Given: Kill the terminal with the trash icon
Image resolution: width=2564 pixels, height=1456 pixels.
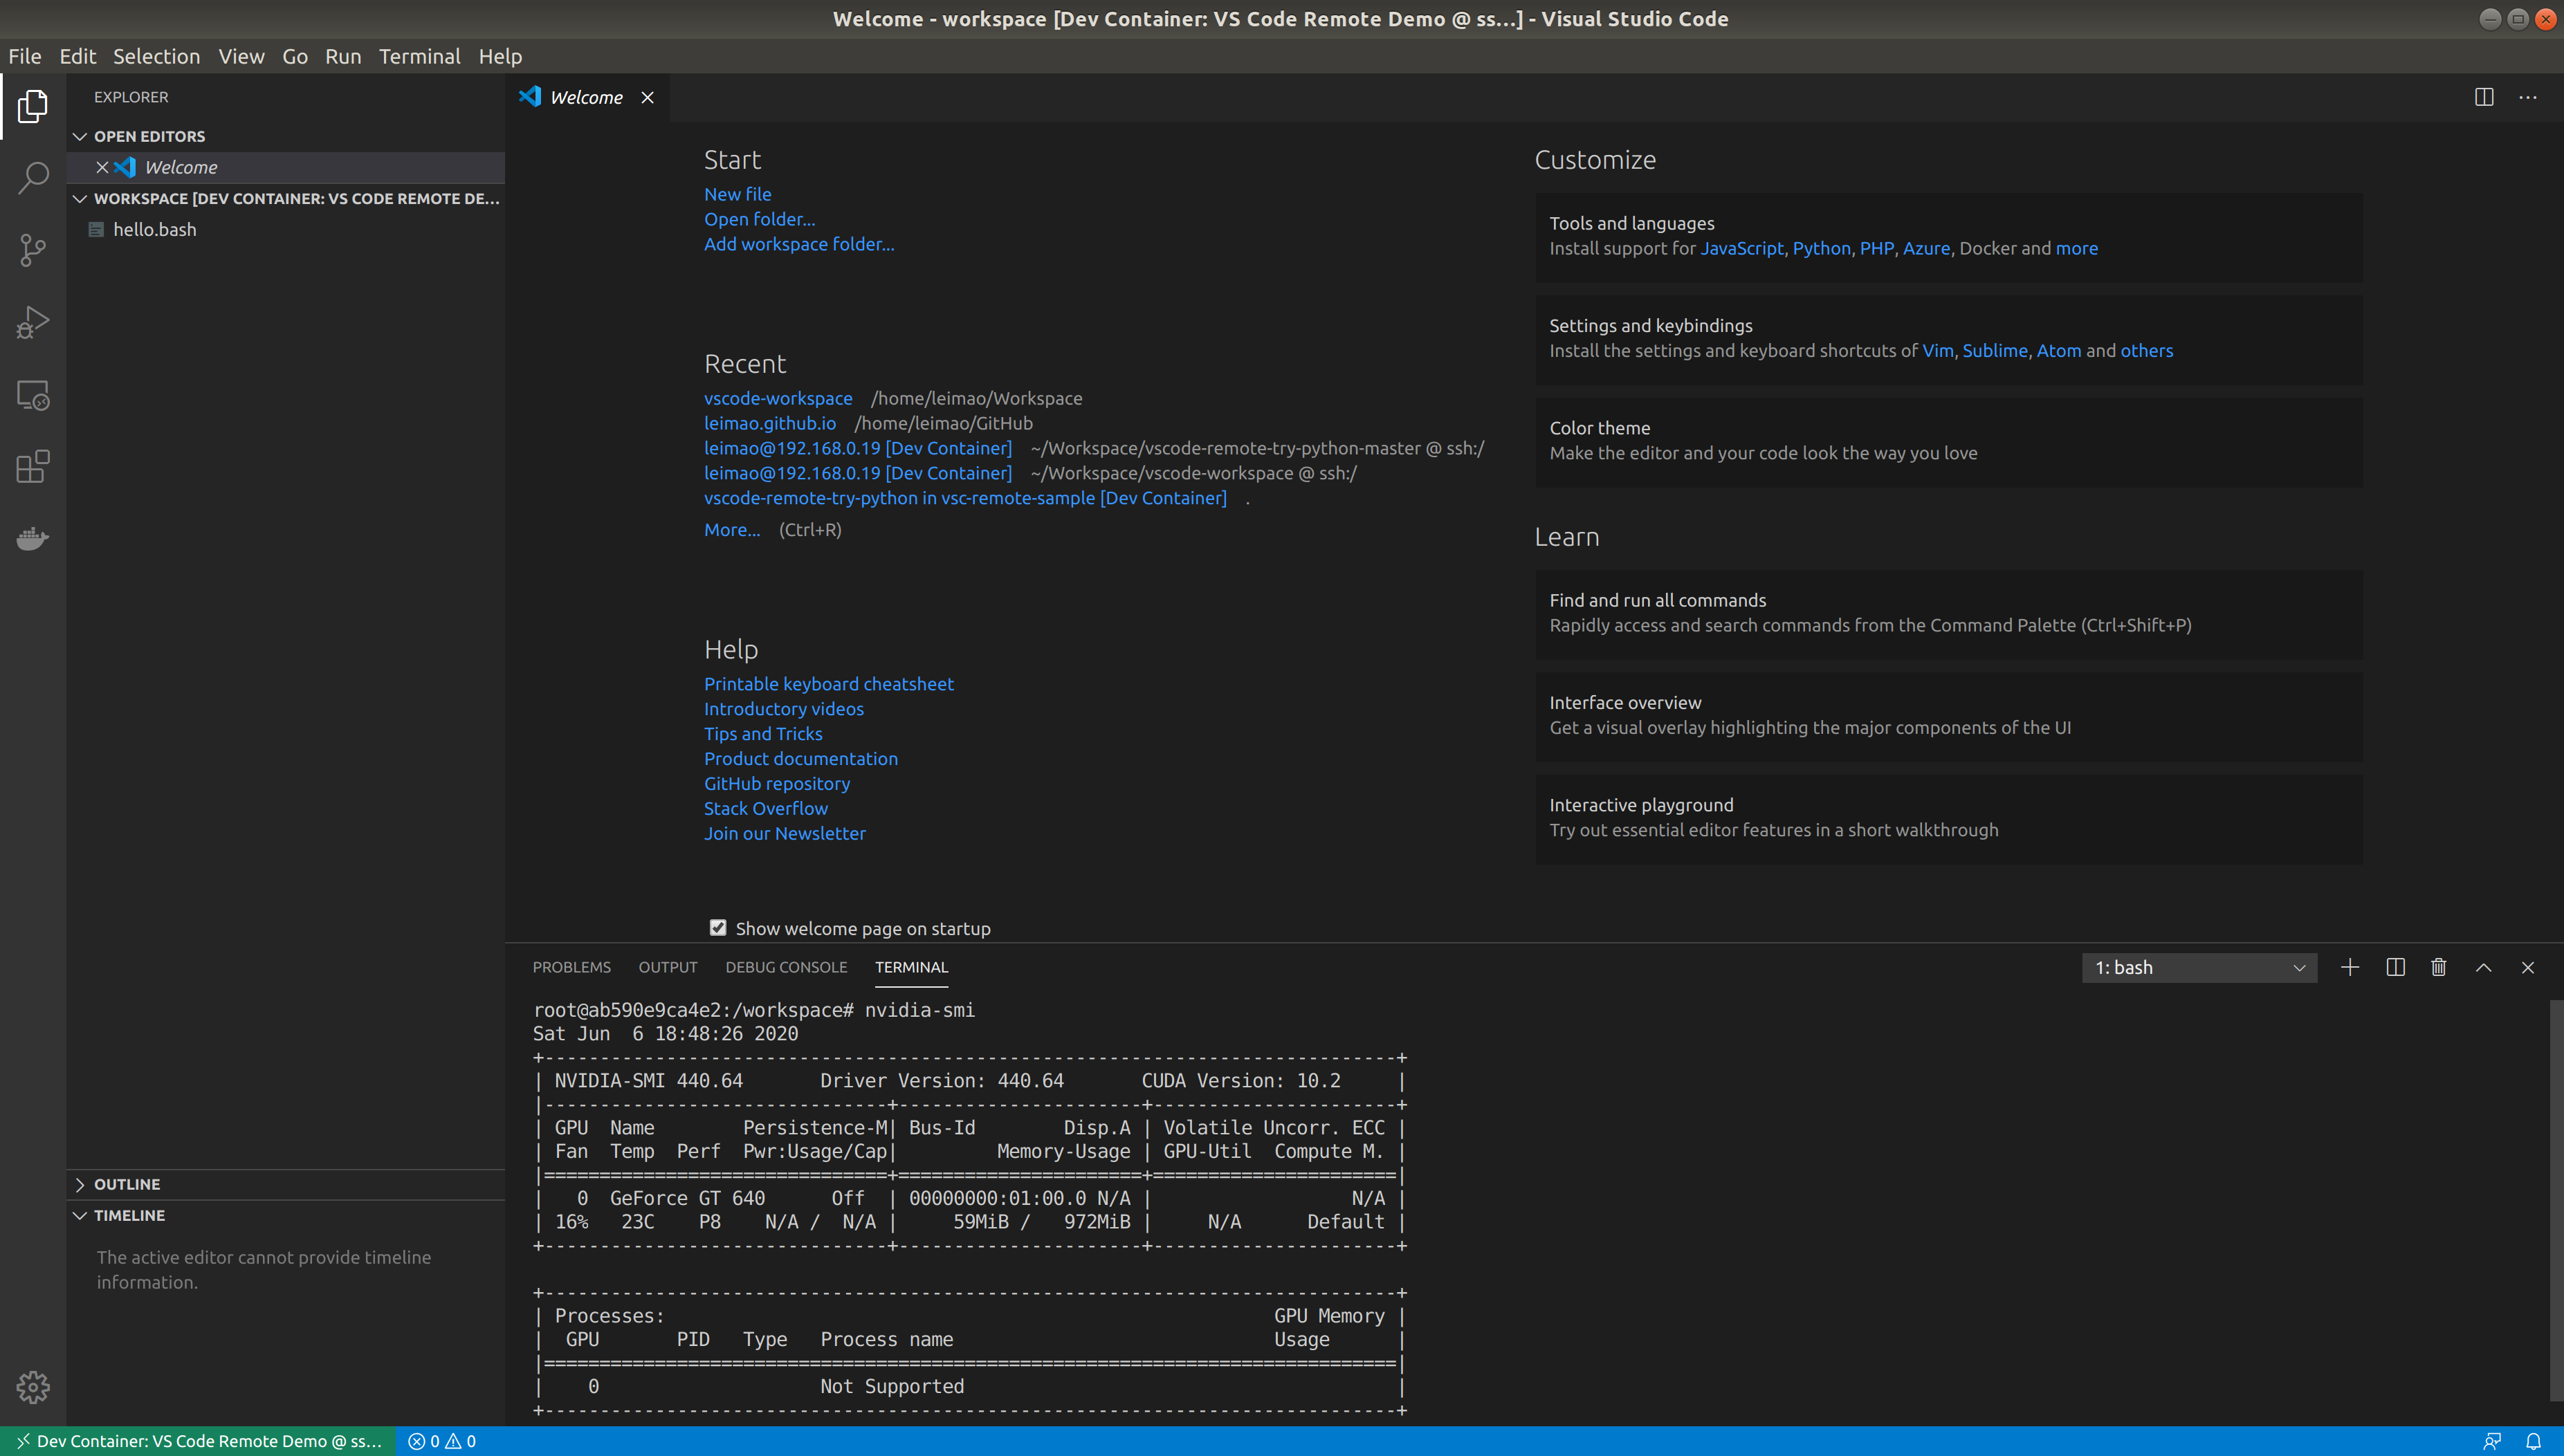Looking at the screenshot, I should tap(2439, 967).
